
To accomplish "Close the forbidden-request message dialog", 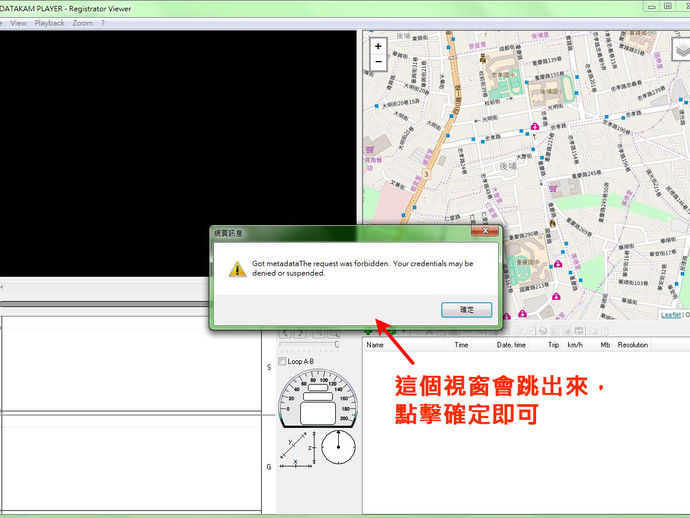I will point(485,231).
